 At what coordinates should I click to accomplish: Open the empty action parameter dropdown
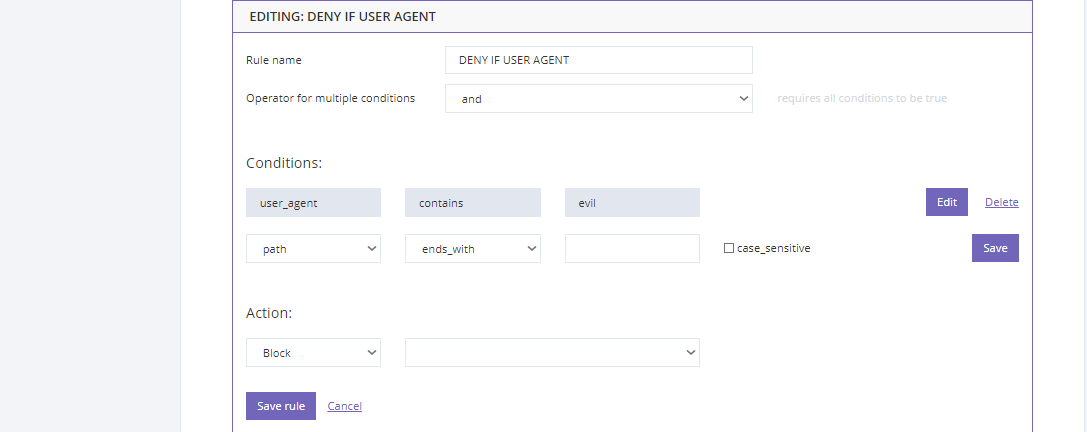553,352
